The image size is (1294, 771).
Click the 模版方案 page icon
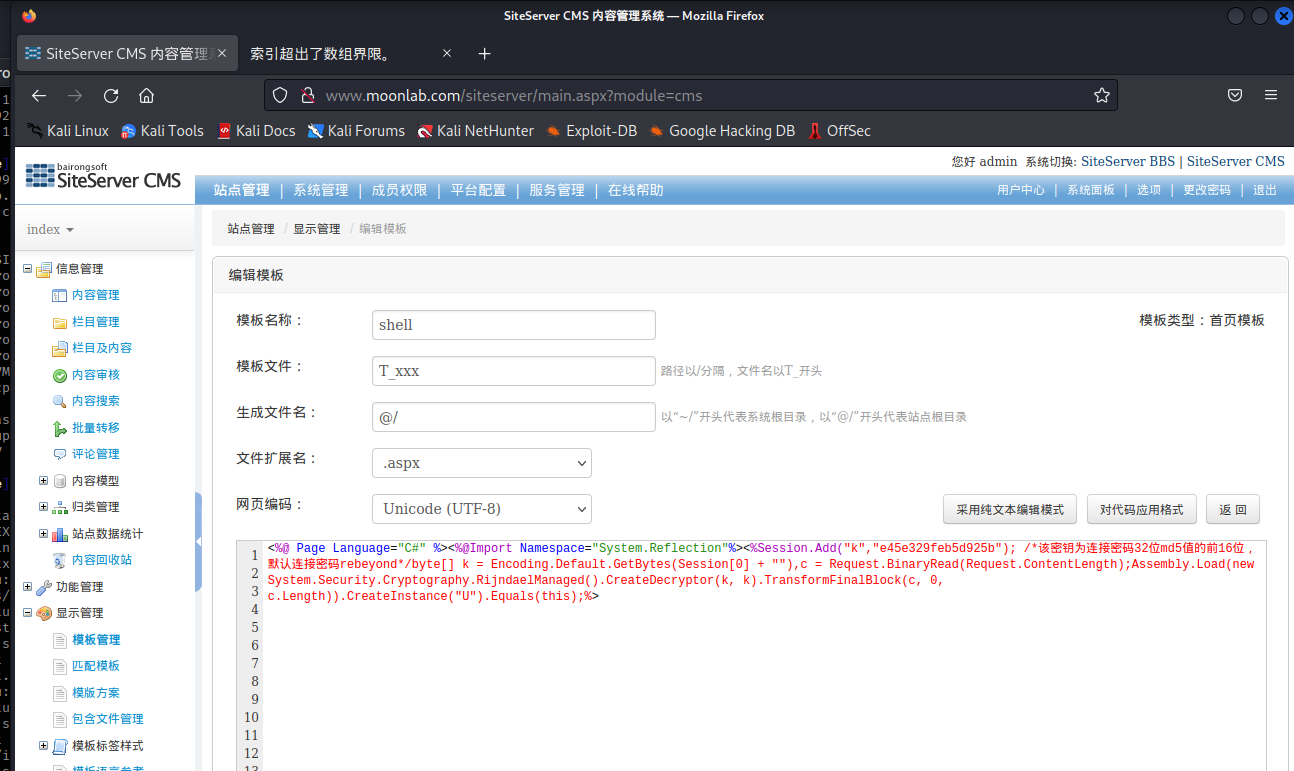pyautogui.click(x=59, y=693)
